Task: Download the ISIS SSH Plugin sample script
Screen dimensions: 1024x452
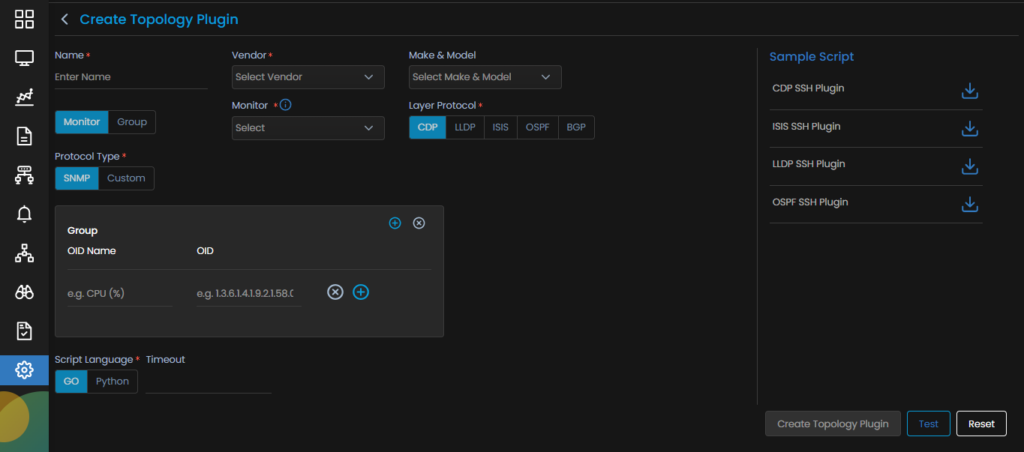Action: [x=968, y=129]
